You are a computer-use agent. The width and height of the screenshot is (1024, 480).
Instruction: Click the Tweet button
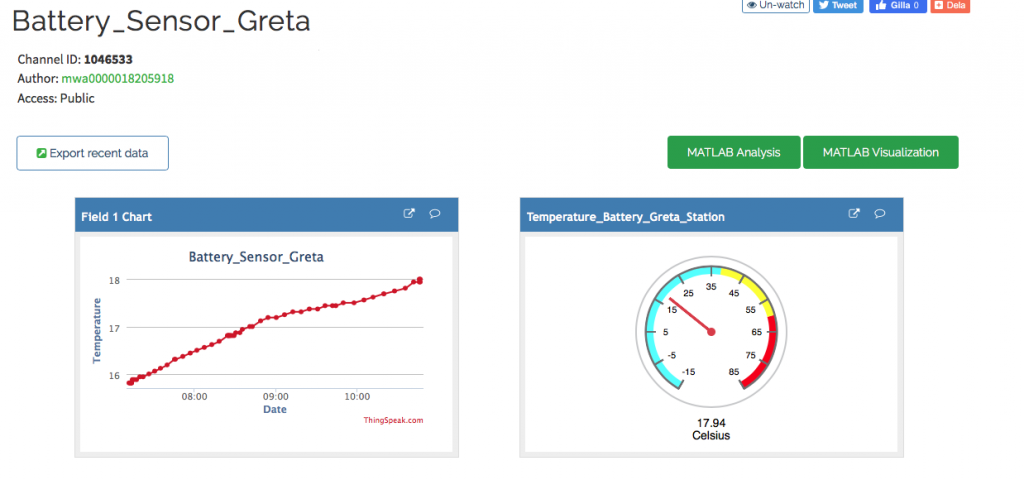point(837,5)
